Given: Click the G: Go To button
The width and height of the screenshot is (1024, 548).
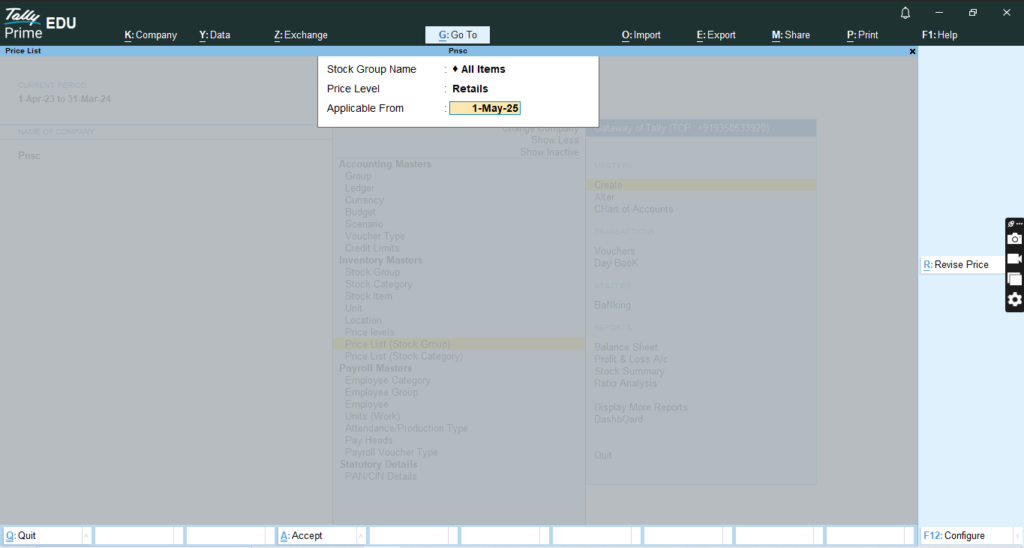Looking at the screenshot, I should (x=457, y=35).
